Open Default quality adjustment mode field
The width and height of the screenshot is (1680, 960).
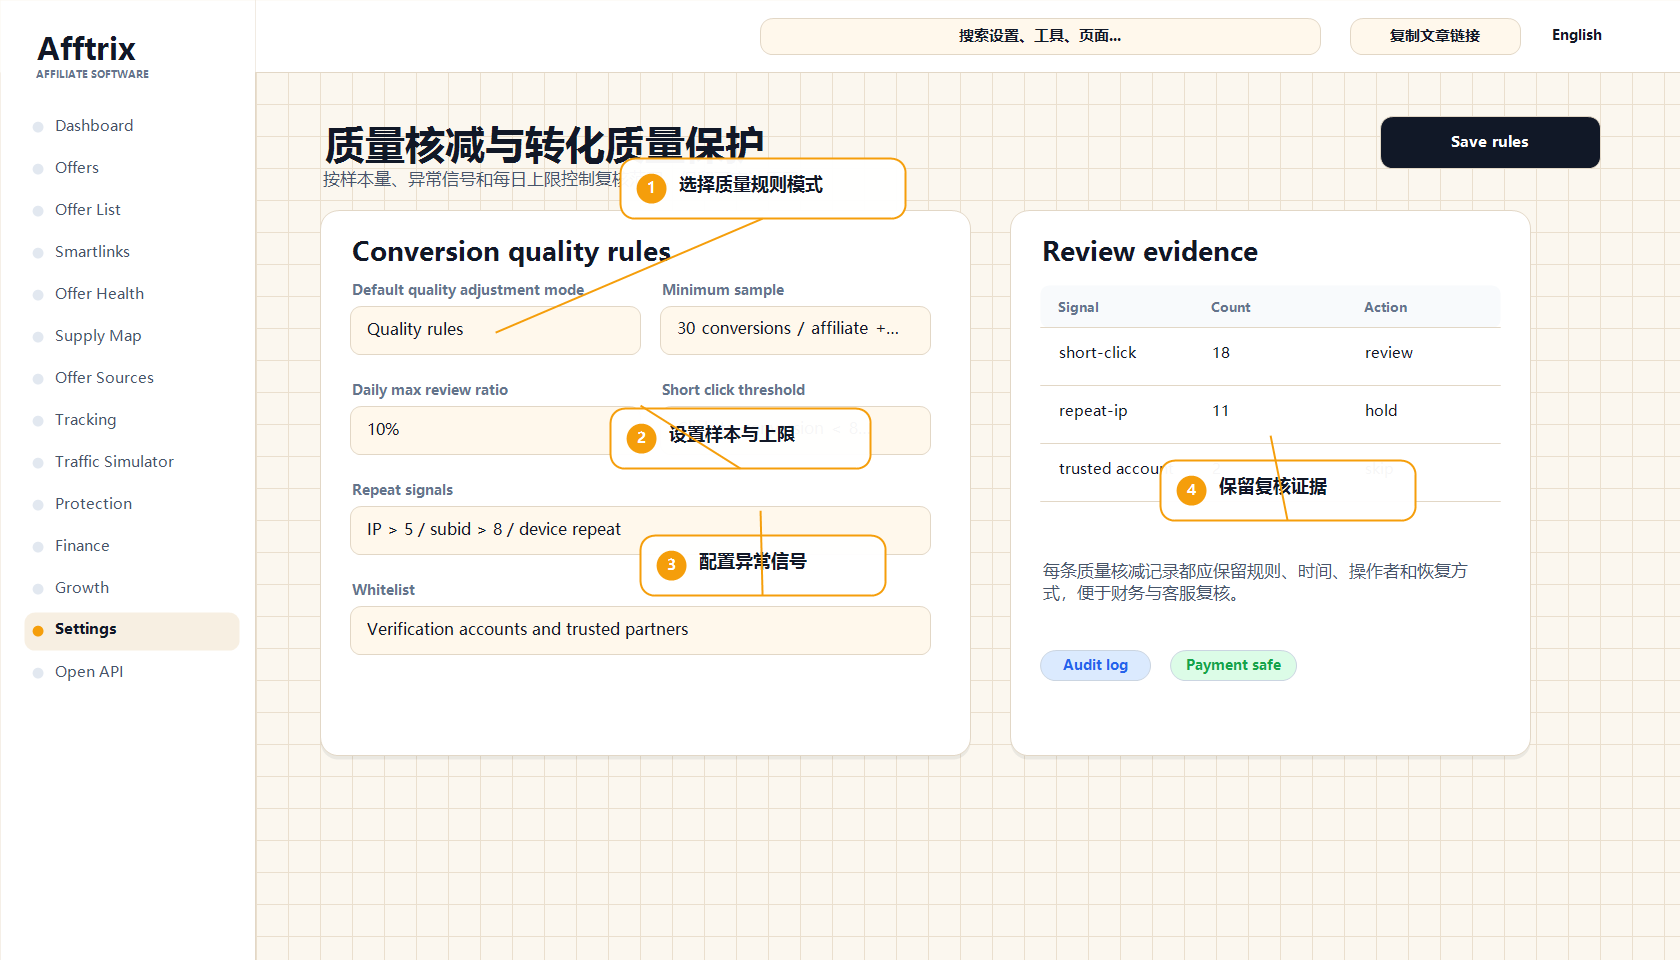point(495,330)
